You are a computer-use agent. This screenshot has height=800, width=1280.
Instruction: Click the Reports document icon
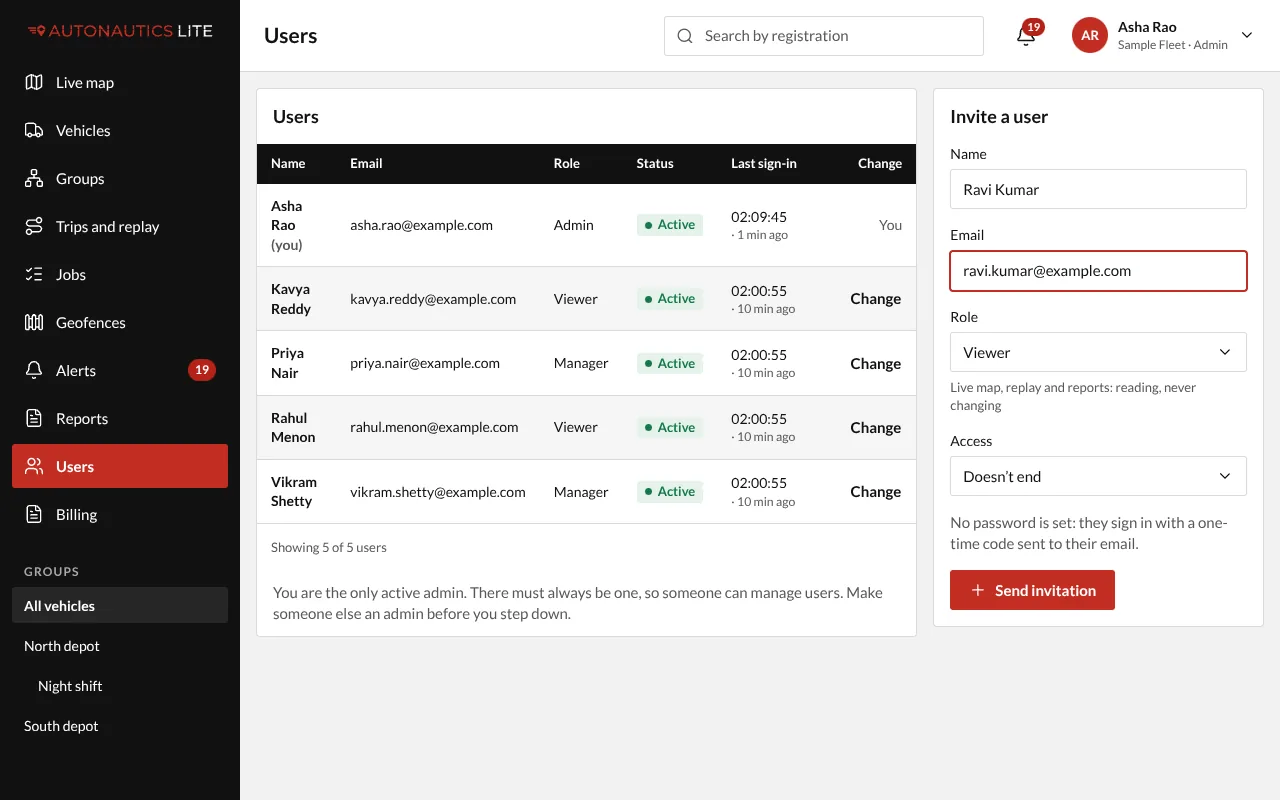34,418
